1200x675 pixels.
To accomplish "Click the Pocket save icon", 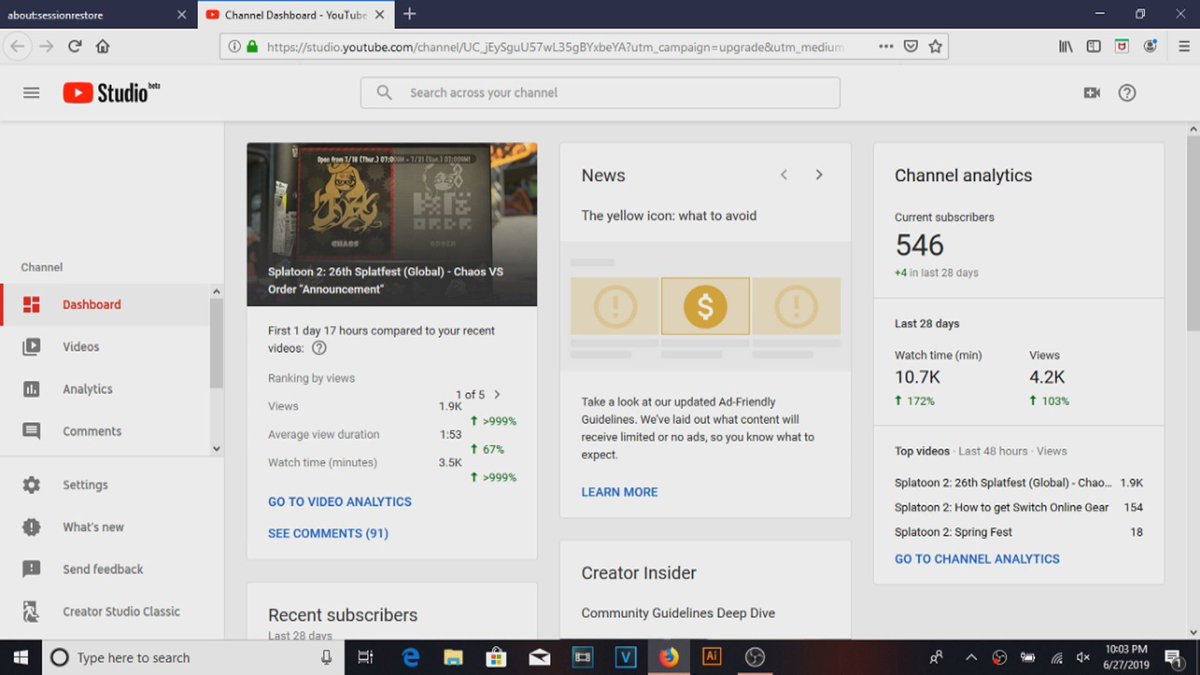I will (x=911, y=46).
